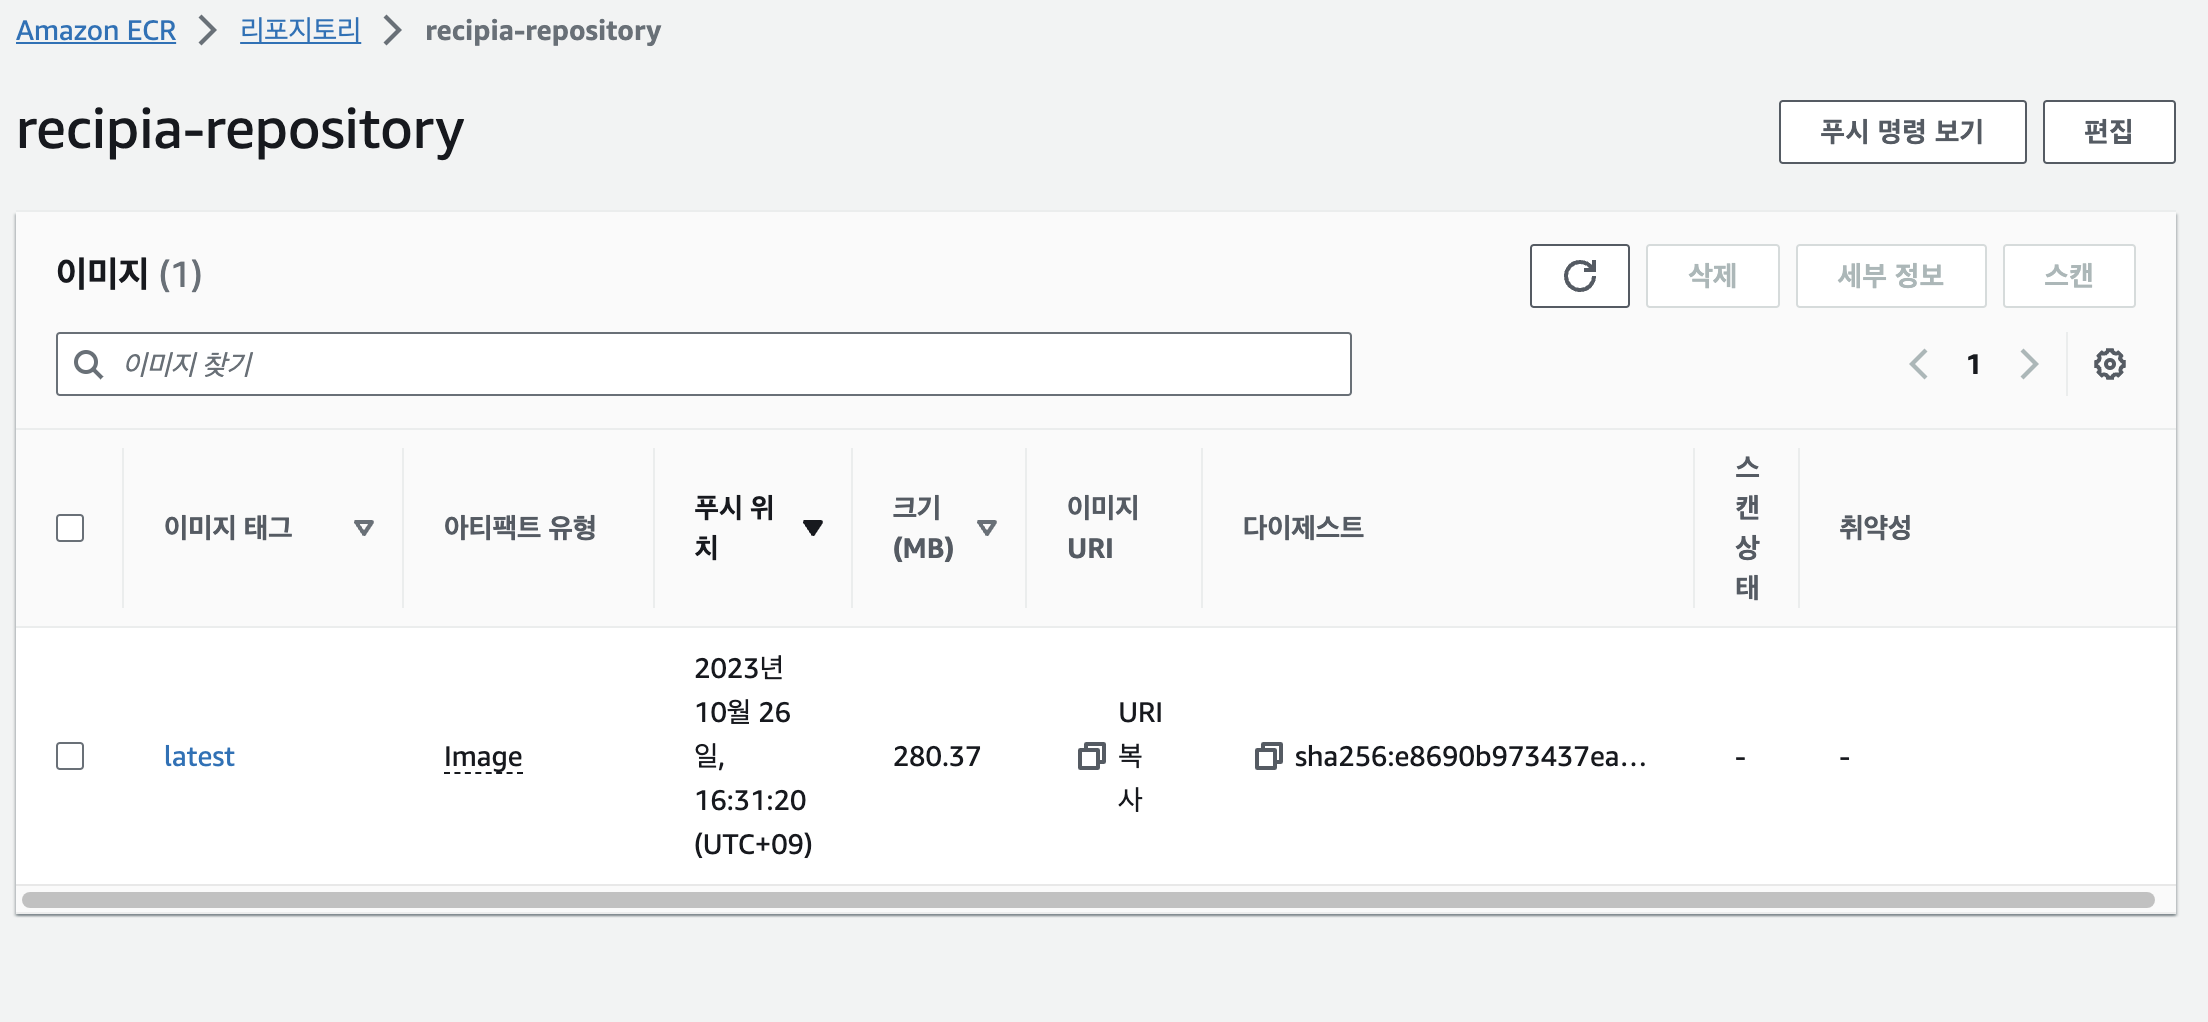Navigate to 리포지토리 breadcrumb

pyautogui.click(x=299, y=30)
